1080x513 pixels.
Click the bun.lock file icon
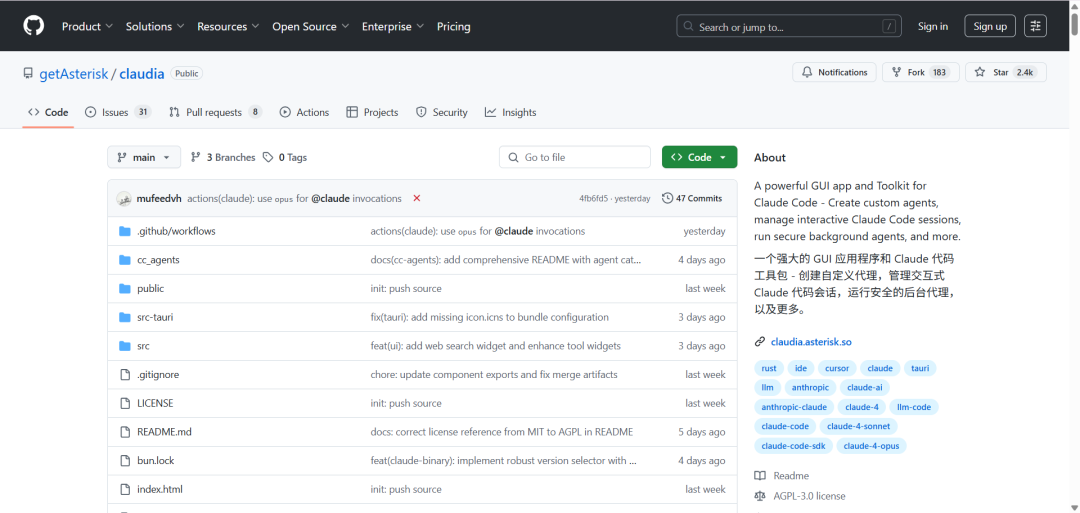click(125, 461)
